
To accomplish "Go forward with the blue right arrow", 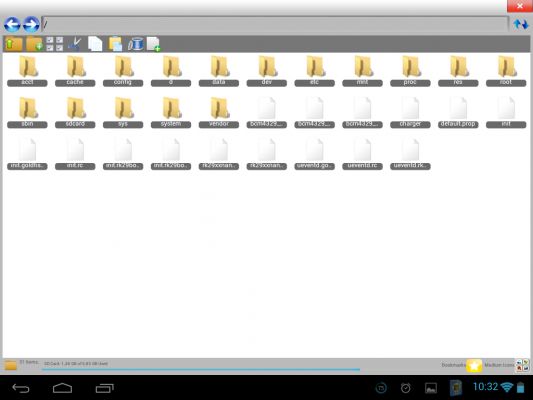I will point(31,24).
